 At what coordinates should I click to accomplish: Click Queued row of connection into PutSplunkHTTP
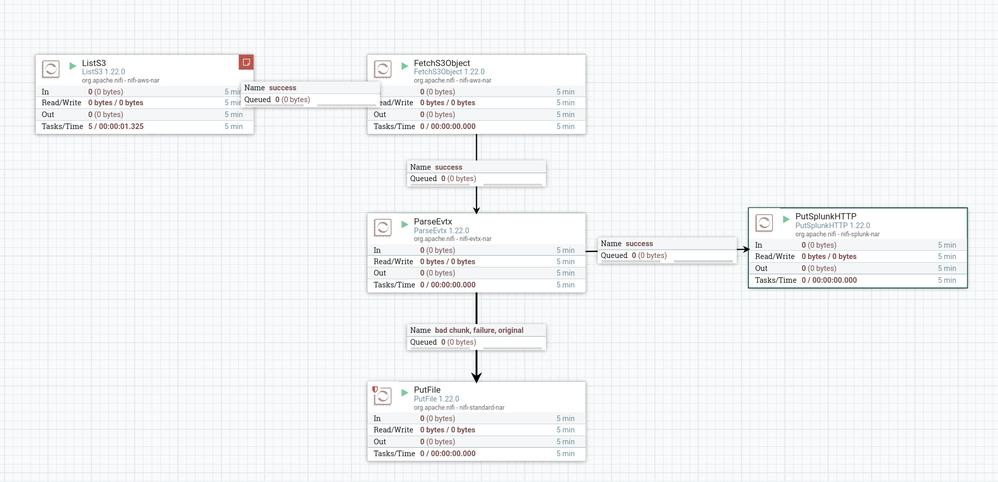pos(667,256)
